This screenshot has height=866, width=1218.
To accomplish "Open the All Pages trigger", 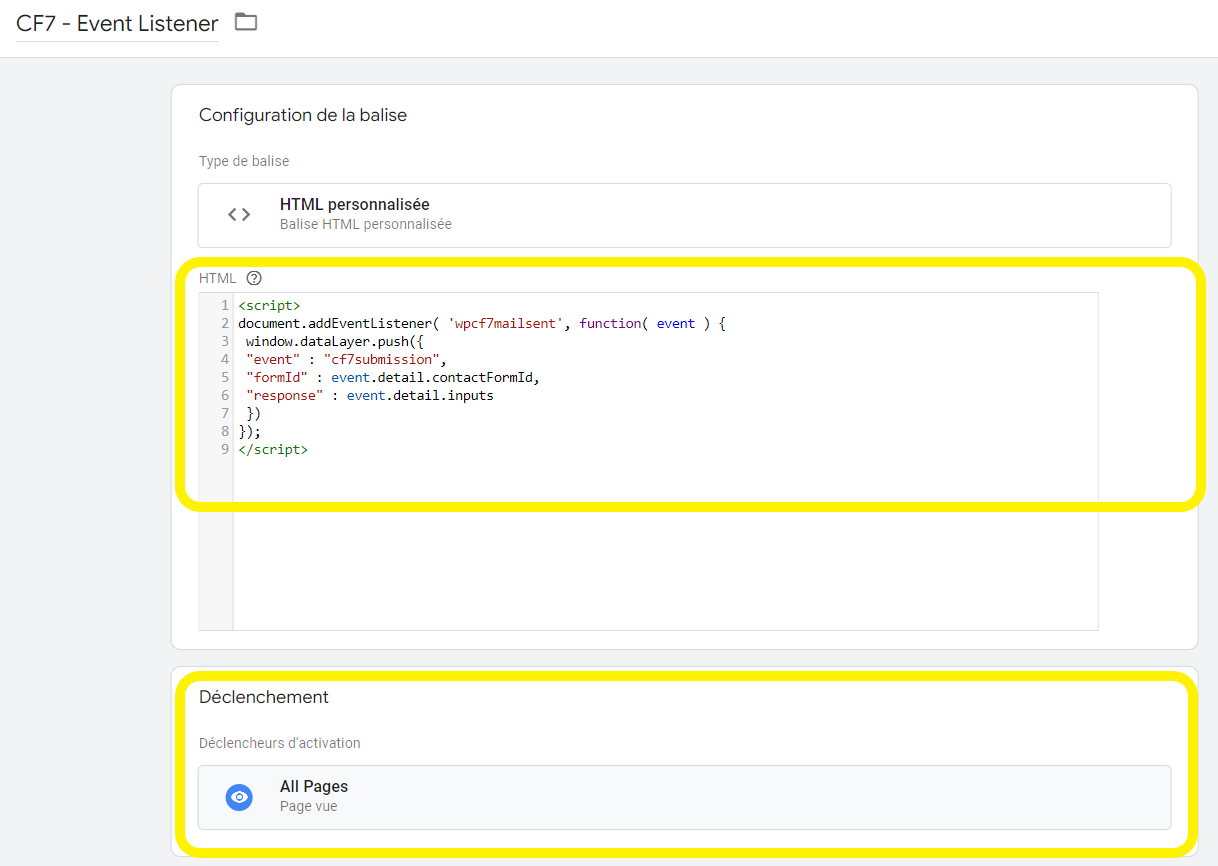I will (684, 797).
